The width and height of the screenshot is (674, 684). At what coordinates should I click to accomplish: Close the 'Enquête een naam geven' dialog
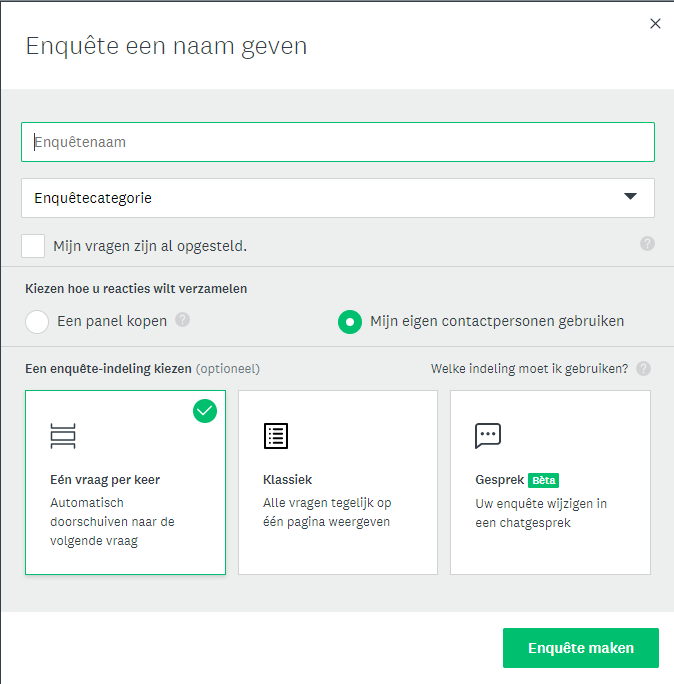(x=655, y=24)
